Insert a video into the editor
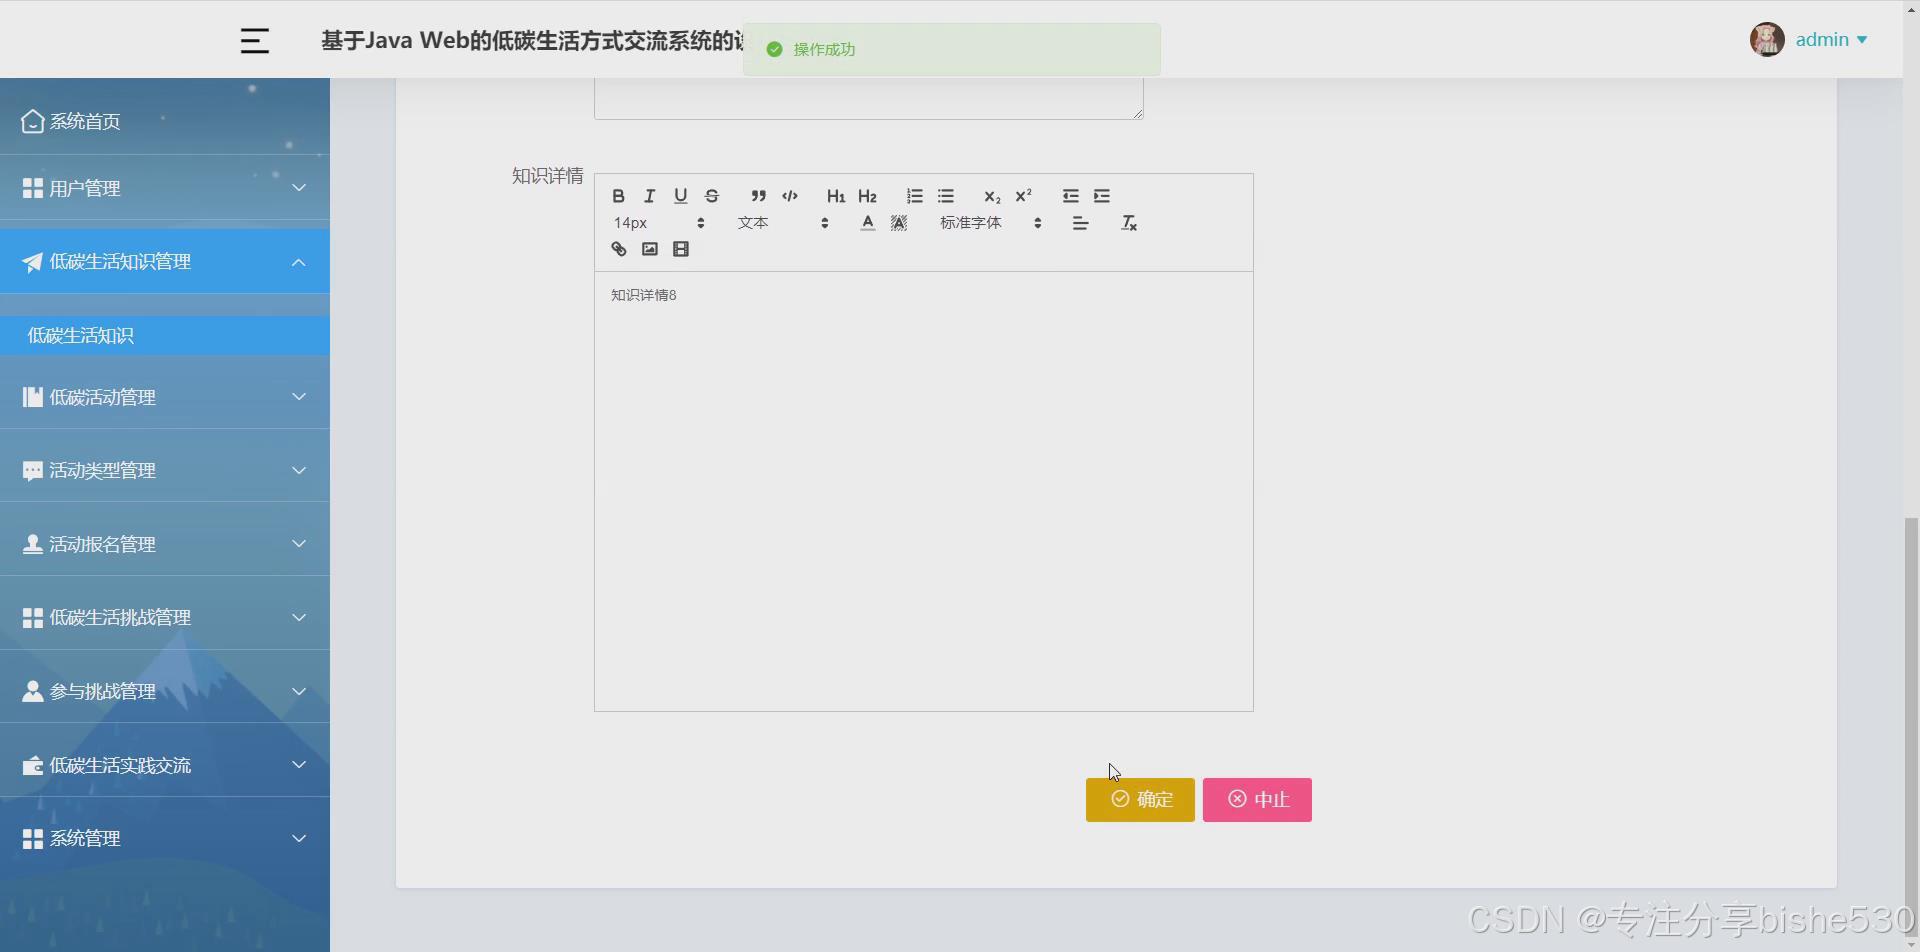This screenshot has height=952, width=1920. 681,249
